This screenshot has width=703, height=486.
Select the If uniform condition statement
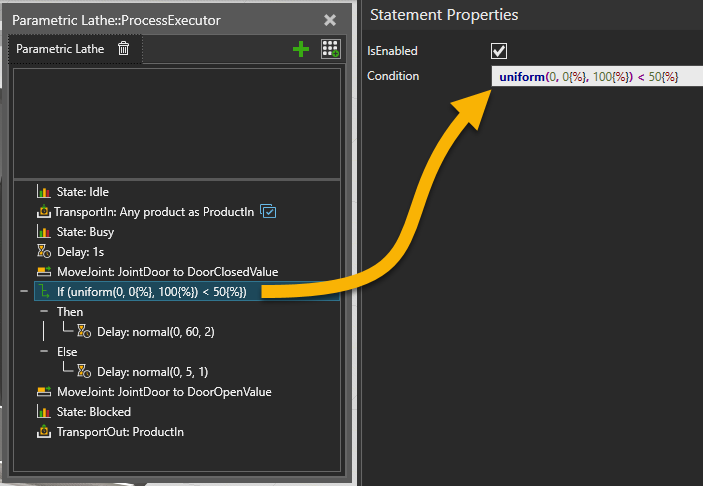[x=151, y=291]
